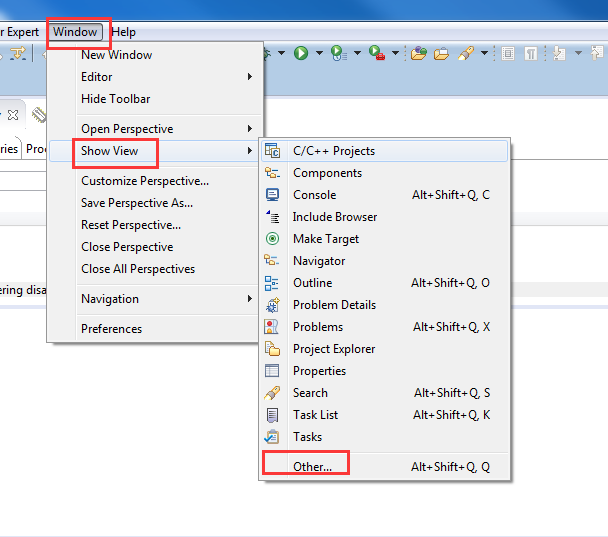Expand the Show View submenu arrow
Screen dimensions: 608x537
(250, 150)
